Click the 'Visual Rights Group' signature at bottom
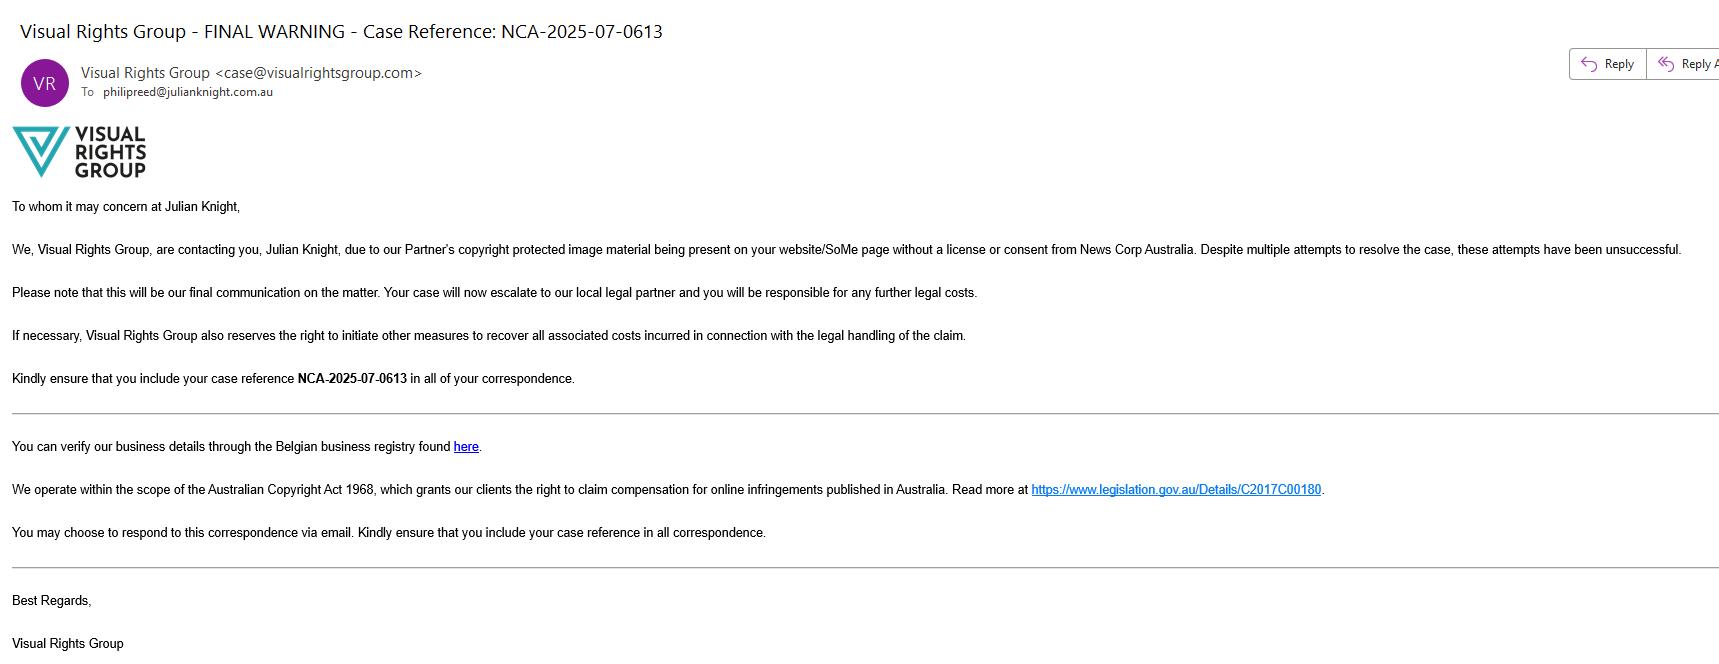The width and height of the screenshot is (1719, 664). (68, 644)
